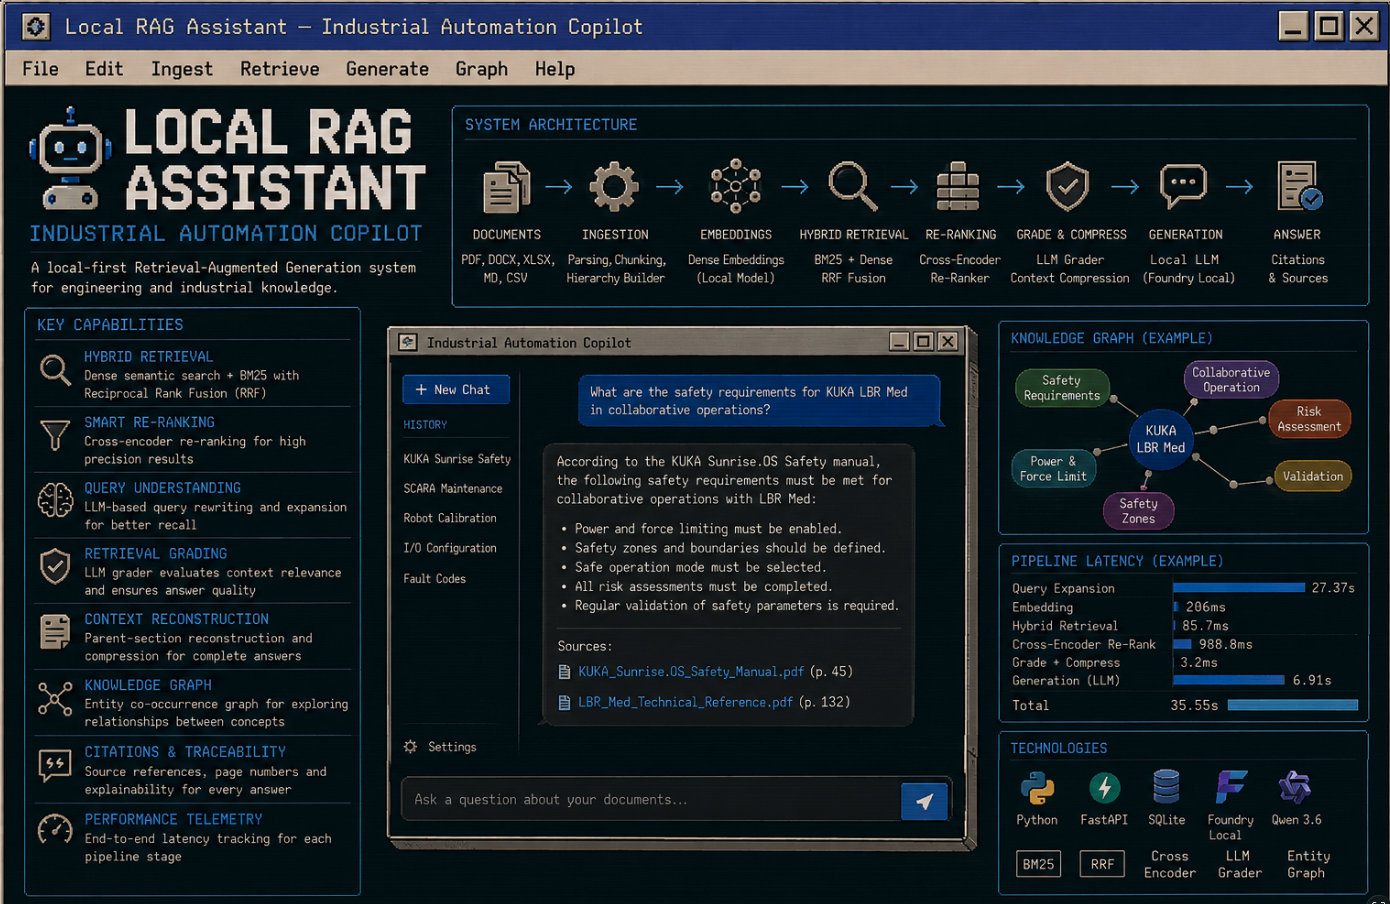Click the Generation (LLM) latency bar
Image resolution: width=1390 pixels, height=904 pixels.
point(1229,680)
